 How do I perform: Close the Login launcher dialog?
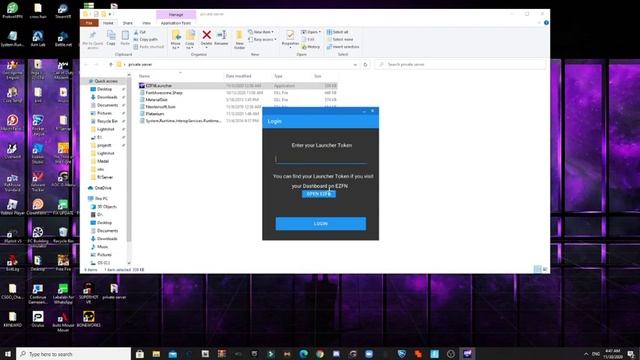372,111
